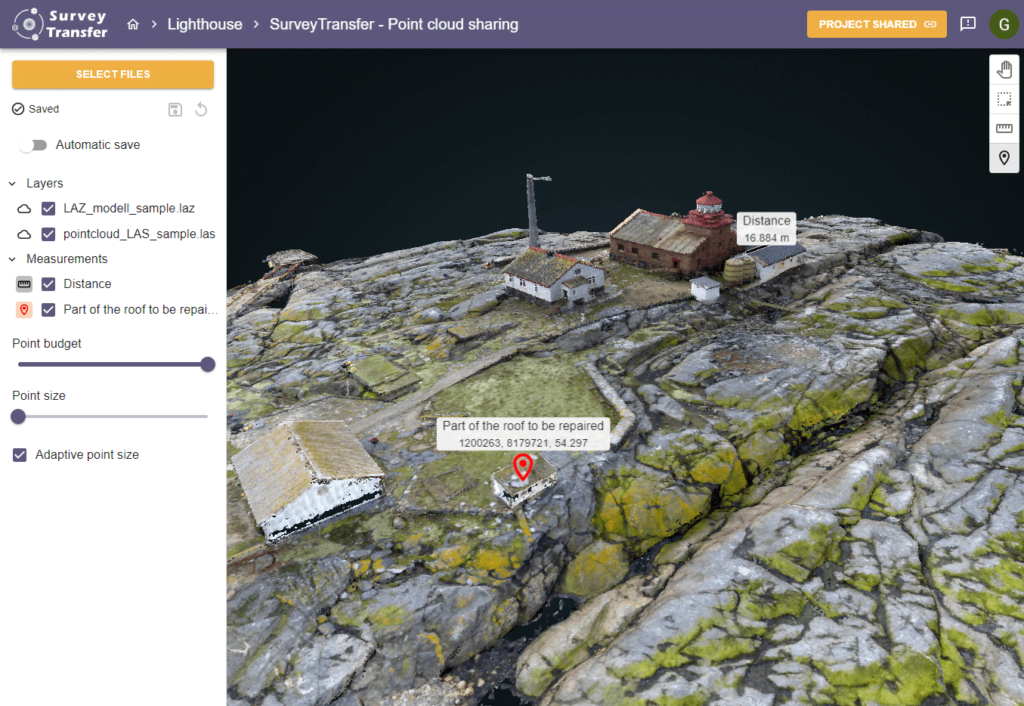
Task: Select the location marker tool
Action: point(1004,158)
